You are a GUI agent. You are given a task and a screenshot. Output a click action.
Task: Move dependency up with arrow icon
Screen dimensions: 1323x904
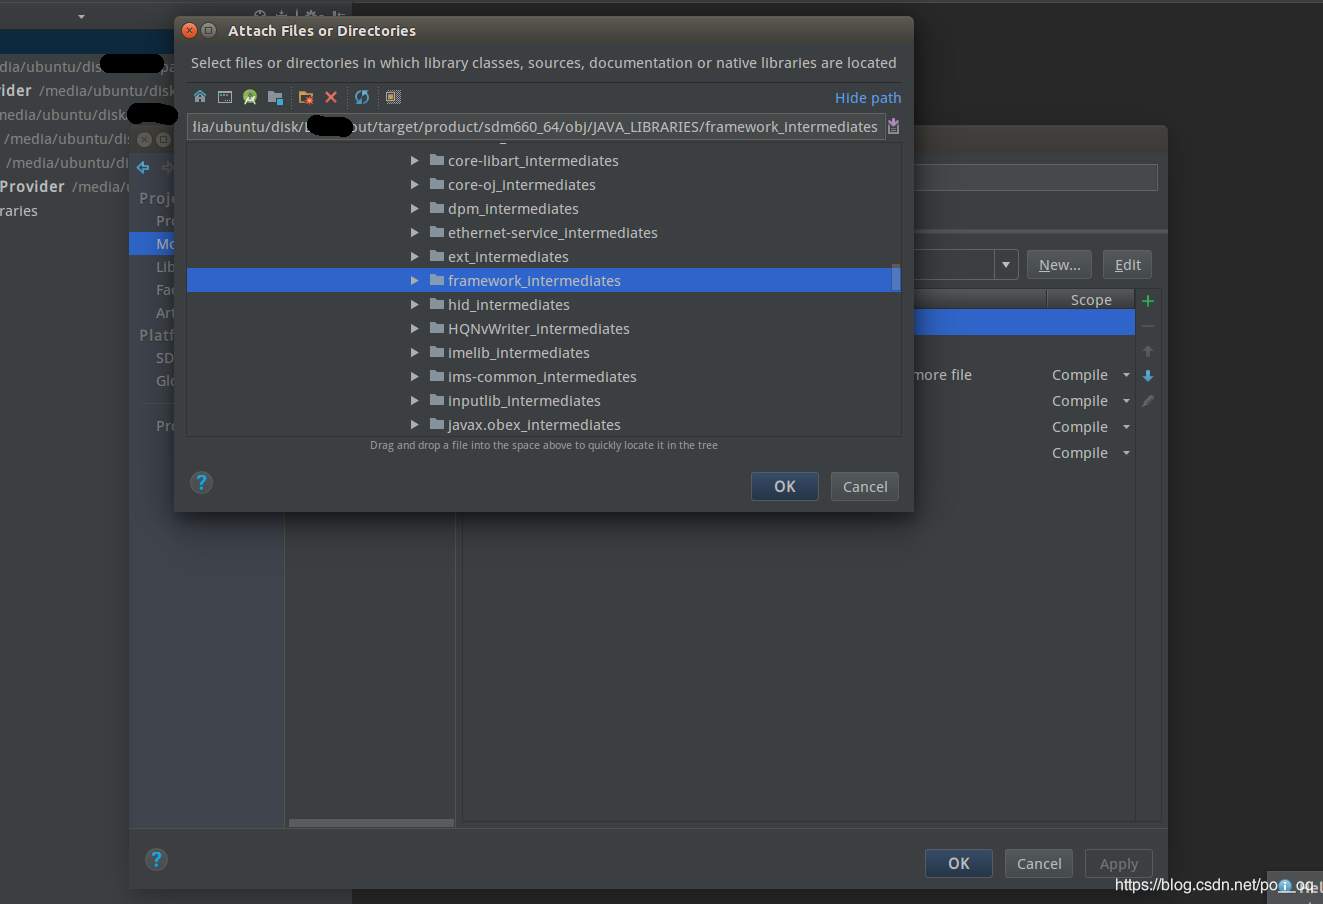click(1148, 351)
